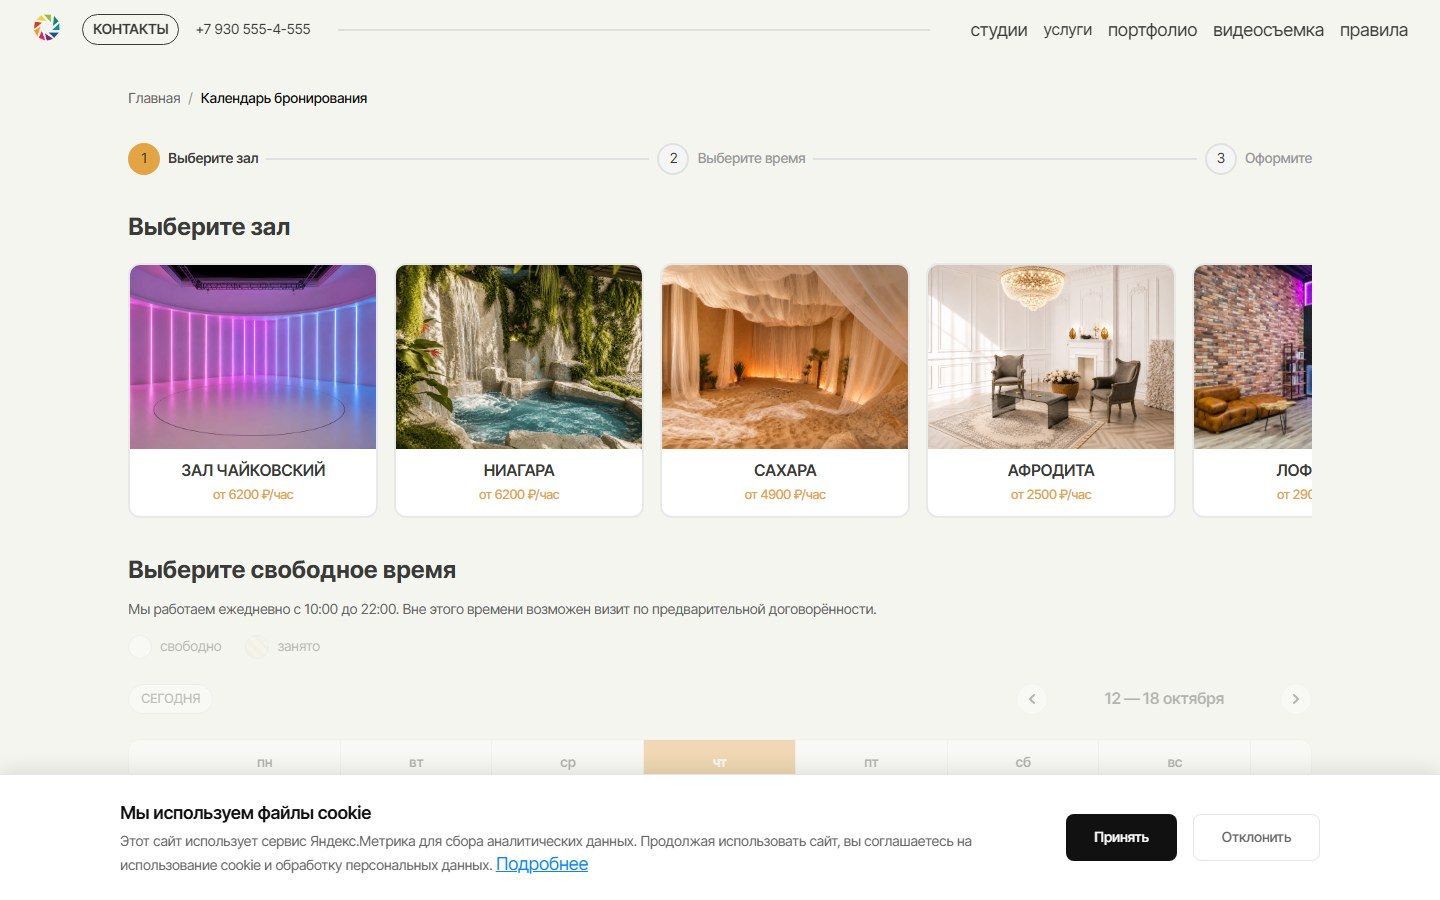Viewport: 1440px width, 900px height.
Task: Open видеосъемка menu item
Action: [1268, 30]
